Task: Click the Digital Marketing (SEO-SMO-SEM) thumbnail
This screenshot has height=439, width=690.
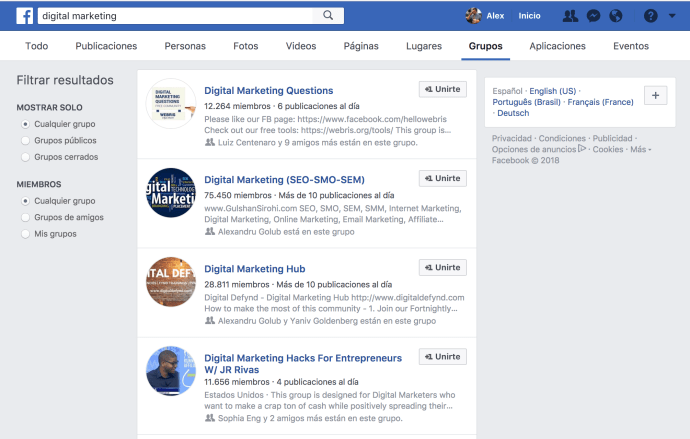Action: [x=171, y=193]
